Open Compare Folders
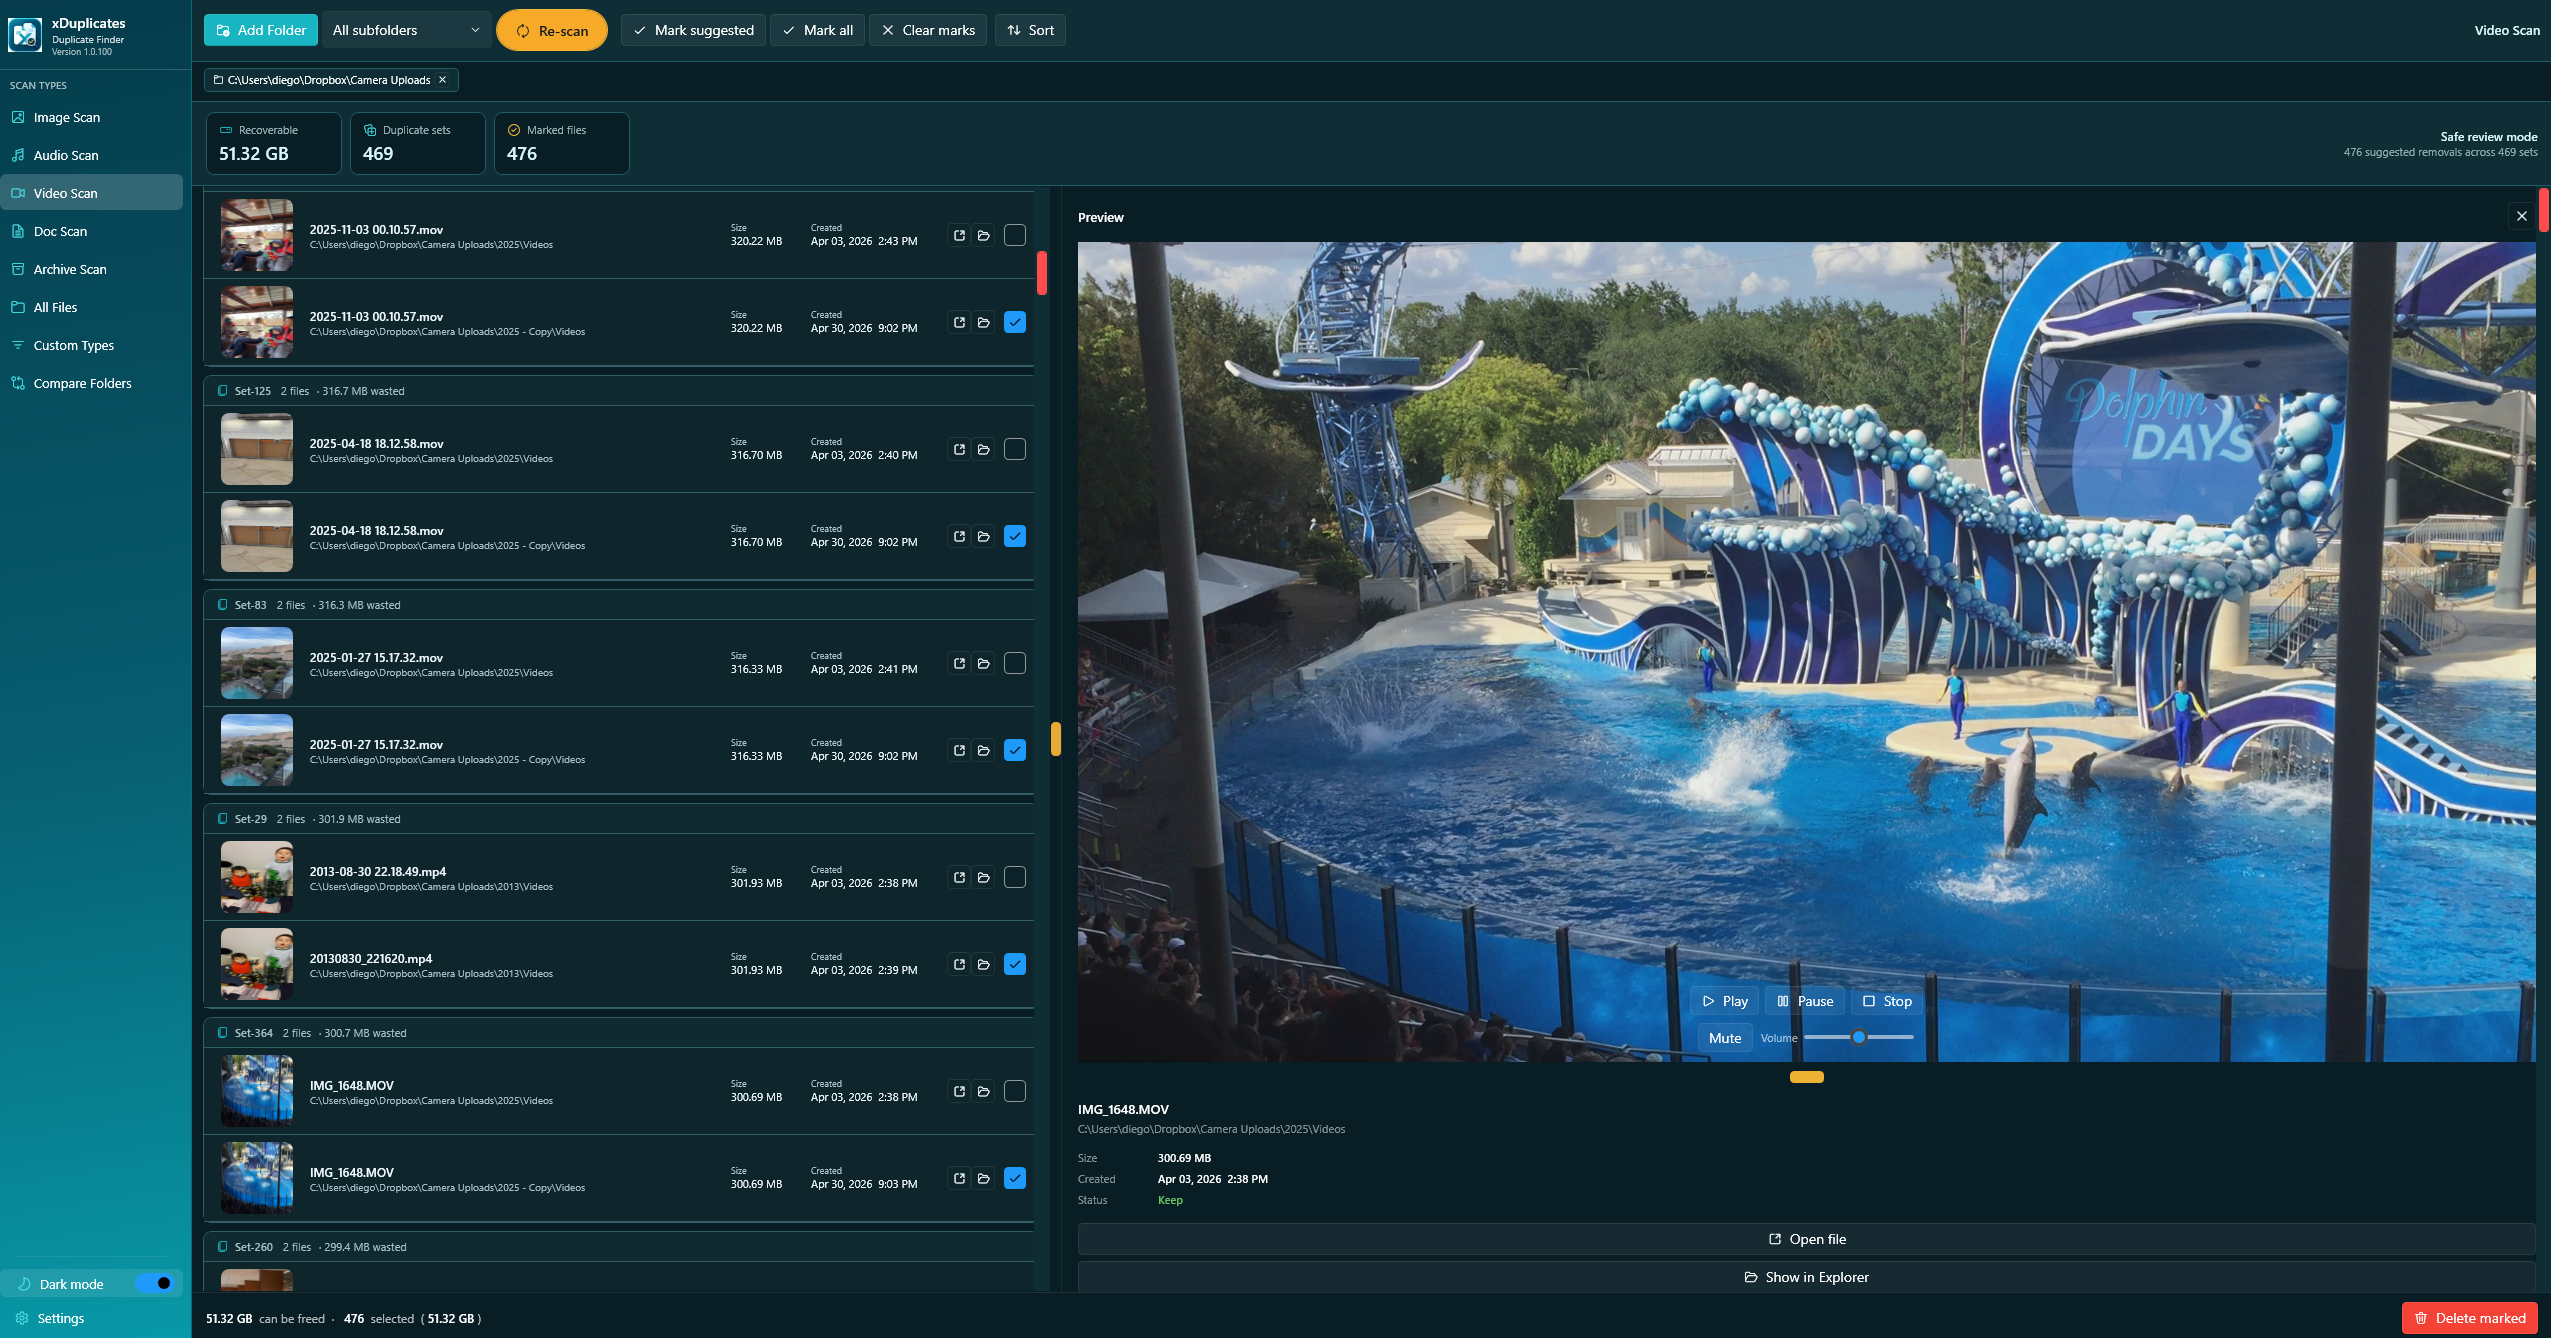The height and width of the screenshot is (1338, 2551). [91, 383]
